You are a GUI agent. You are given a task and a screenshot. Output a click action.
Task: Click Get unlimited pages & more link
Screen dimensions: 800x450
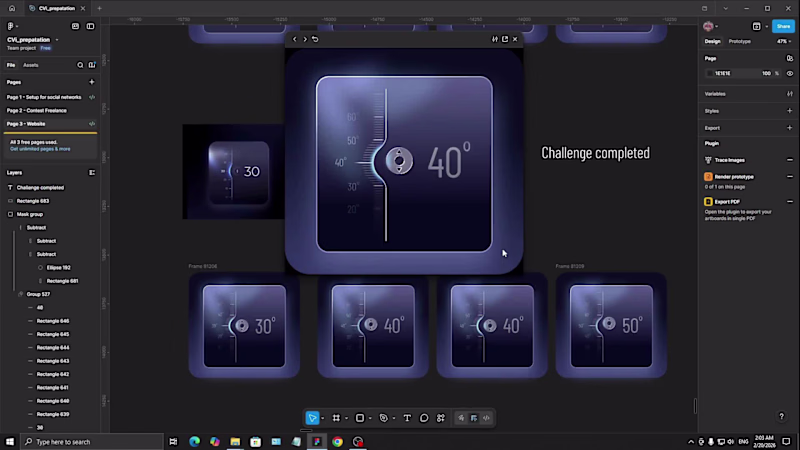[x=40, y=149]
